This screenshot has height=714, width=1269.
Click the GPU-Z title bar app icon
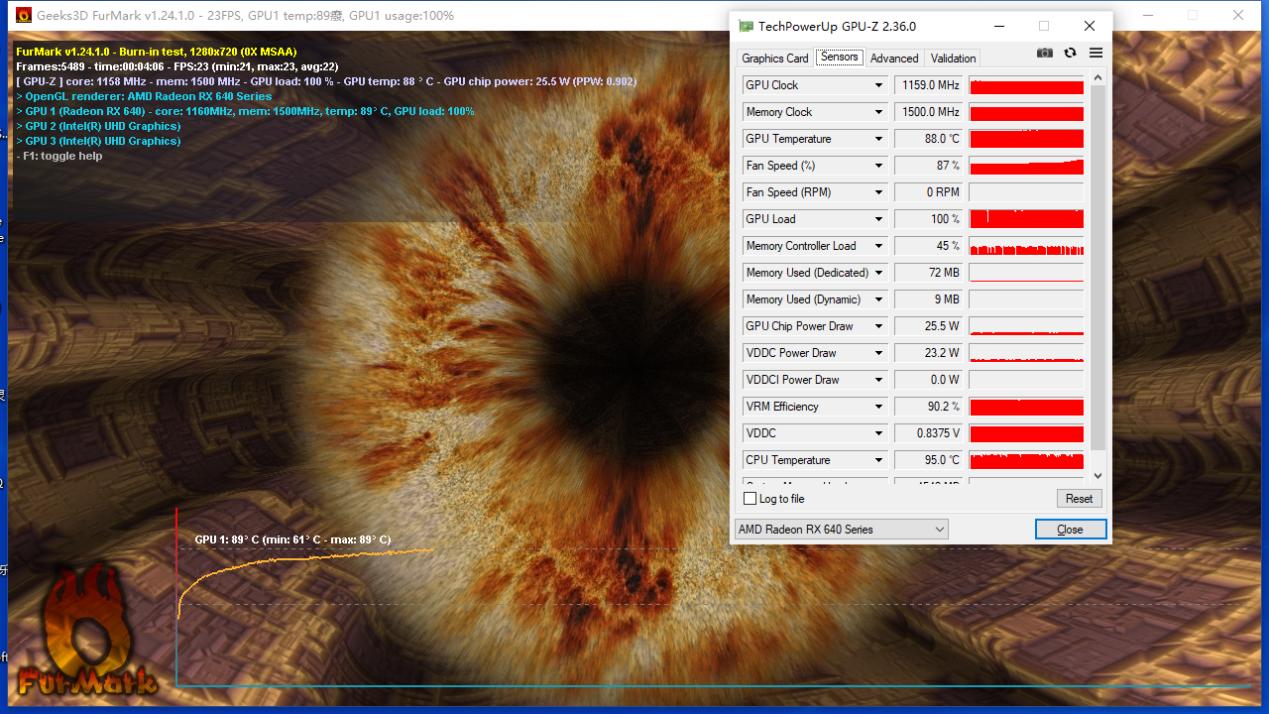(746, 26)
